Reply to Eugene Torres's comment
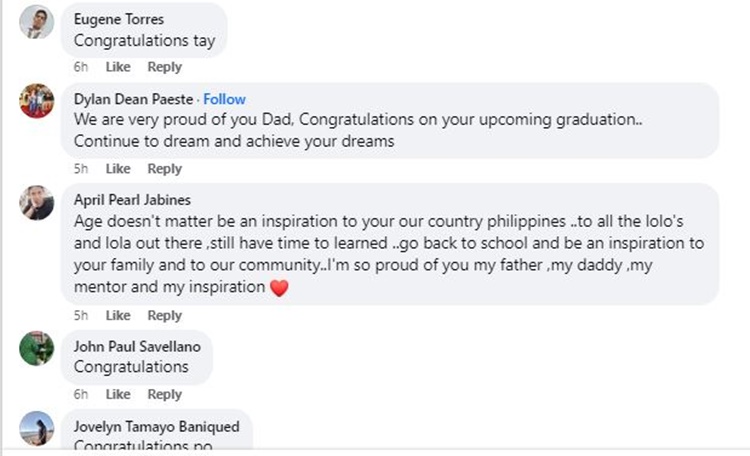The height and width of the screenshot is (456, 750). click(x=164, y=67)
